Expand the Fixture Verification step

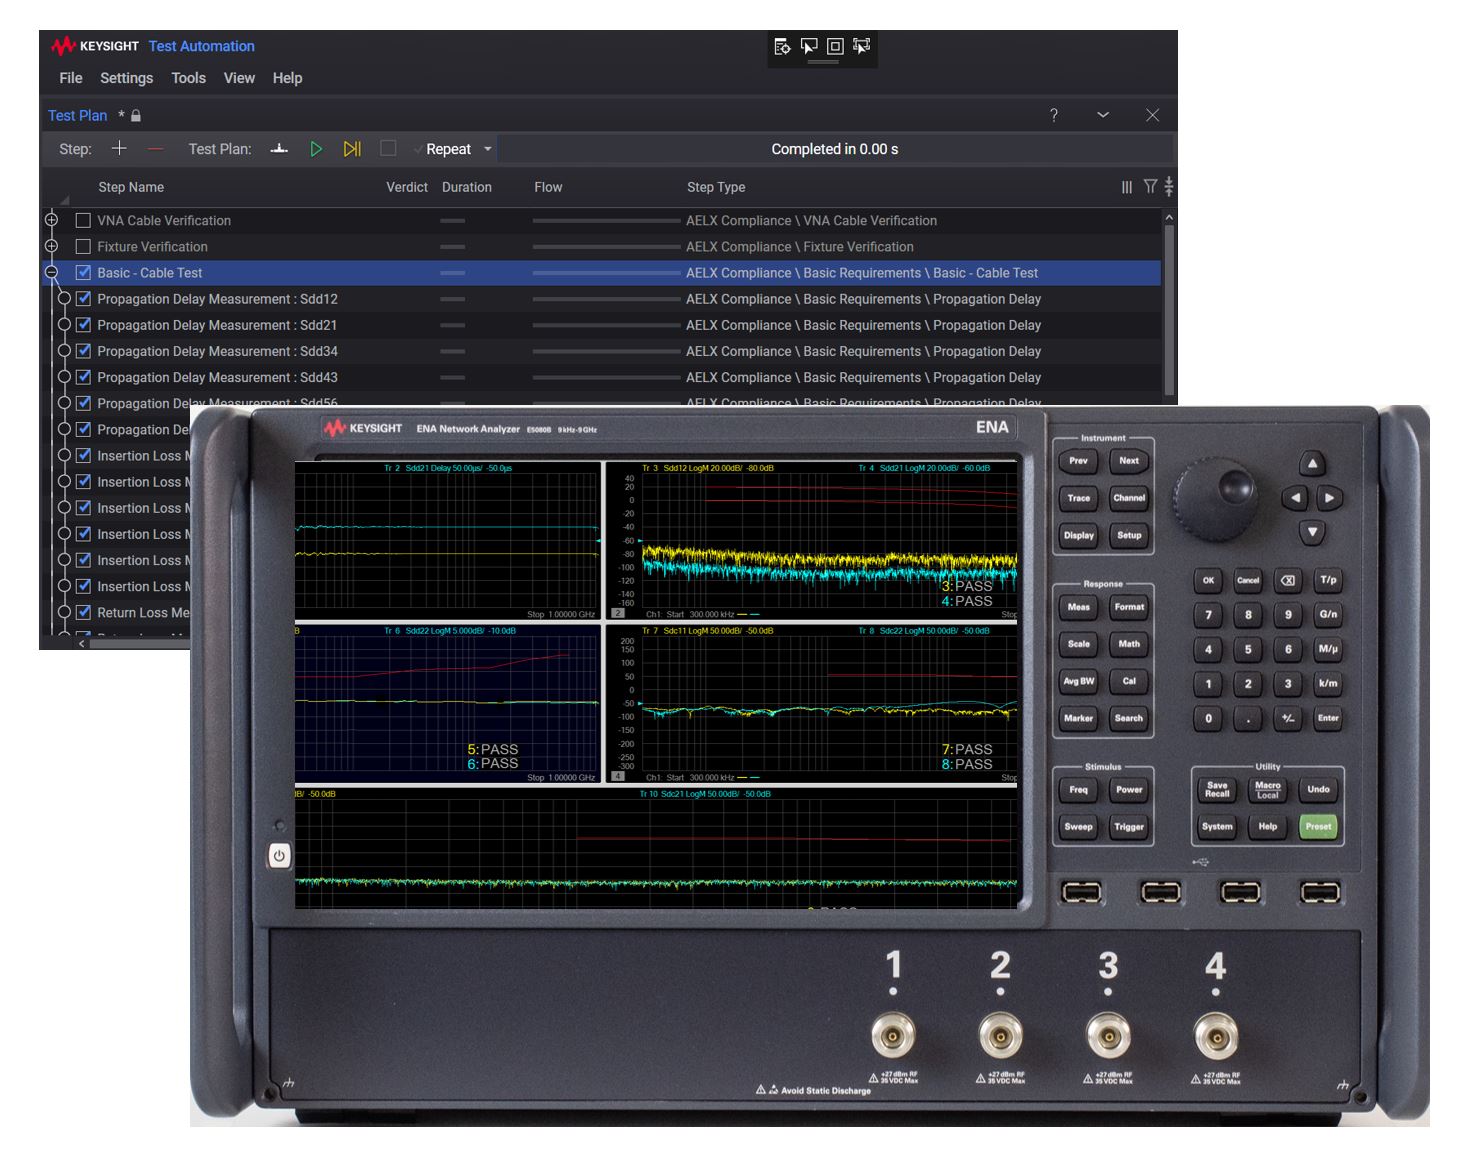point(51,246)
